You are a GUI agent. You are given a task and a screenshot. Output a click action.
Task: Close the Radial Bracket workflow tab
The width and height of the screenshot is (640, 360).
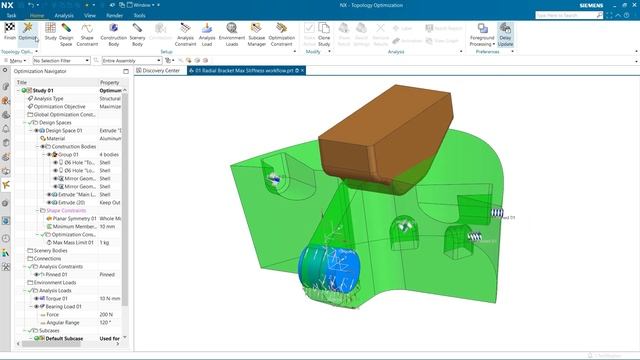click(302, 71)
